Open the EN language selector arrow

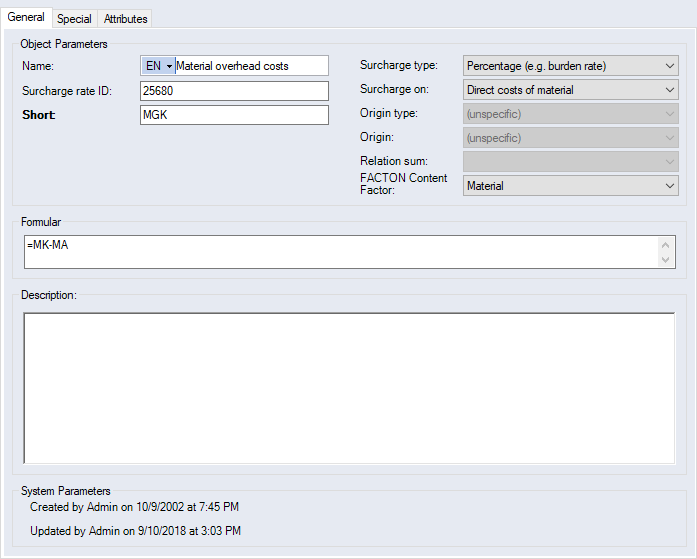coord(169,66)
